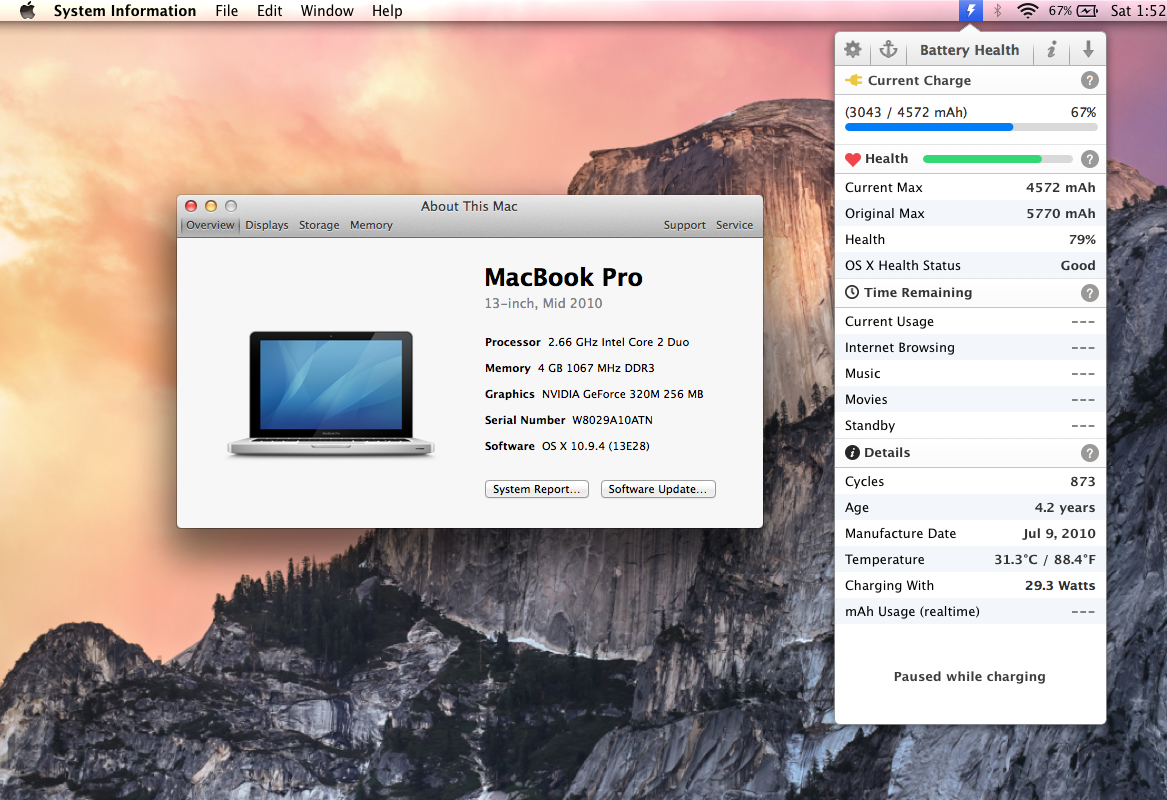This screenshot has width=1167, height=800.
Task: Open the Apple menu
Action: (27, 10)
